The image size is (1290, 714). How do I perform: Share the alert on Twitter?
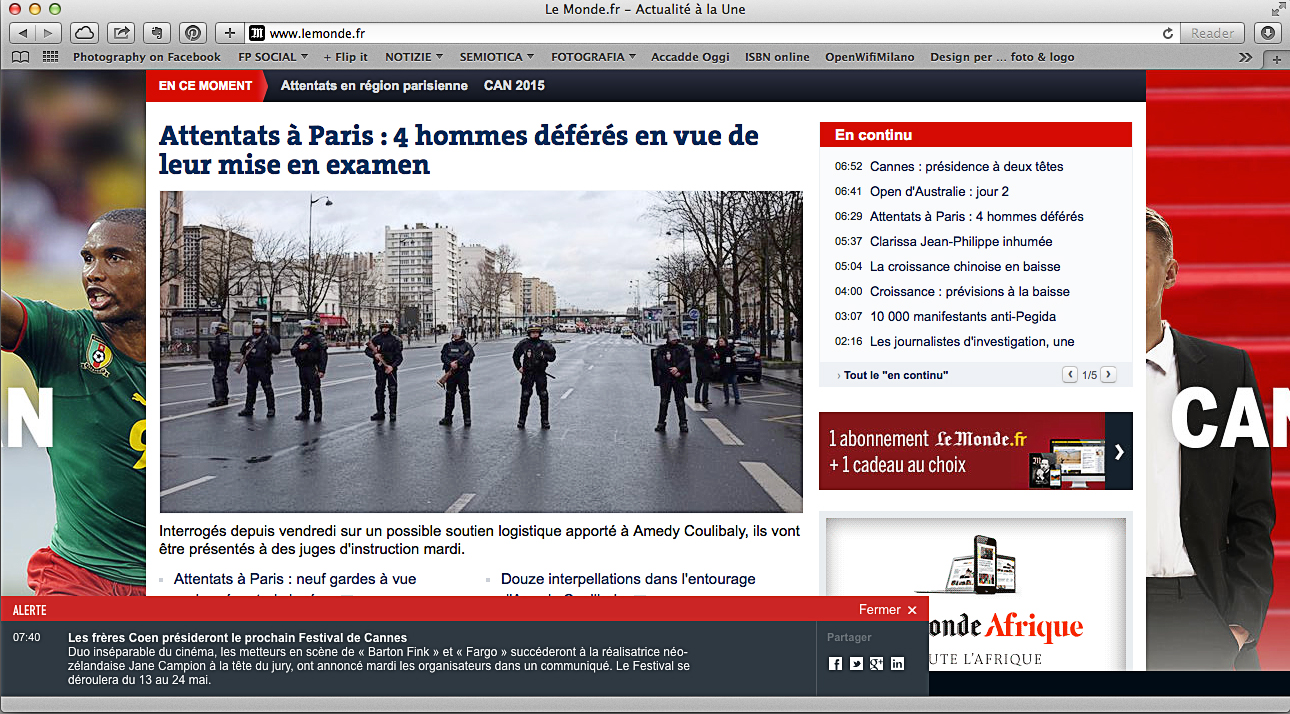click(x=856, y=663)
